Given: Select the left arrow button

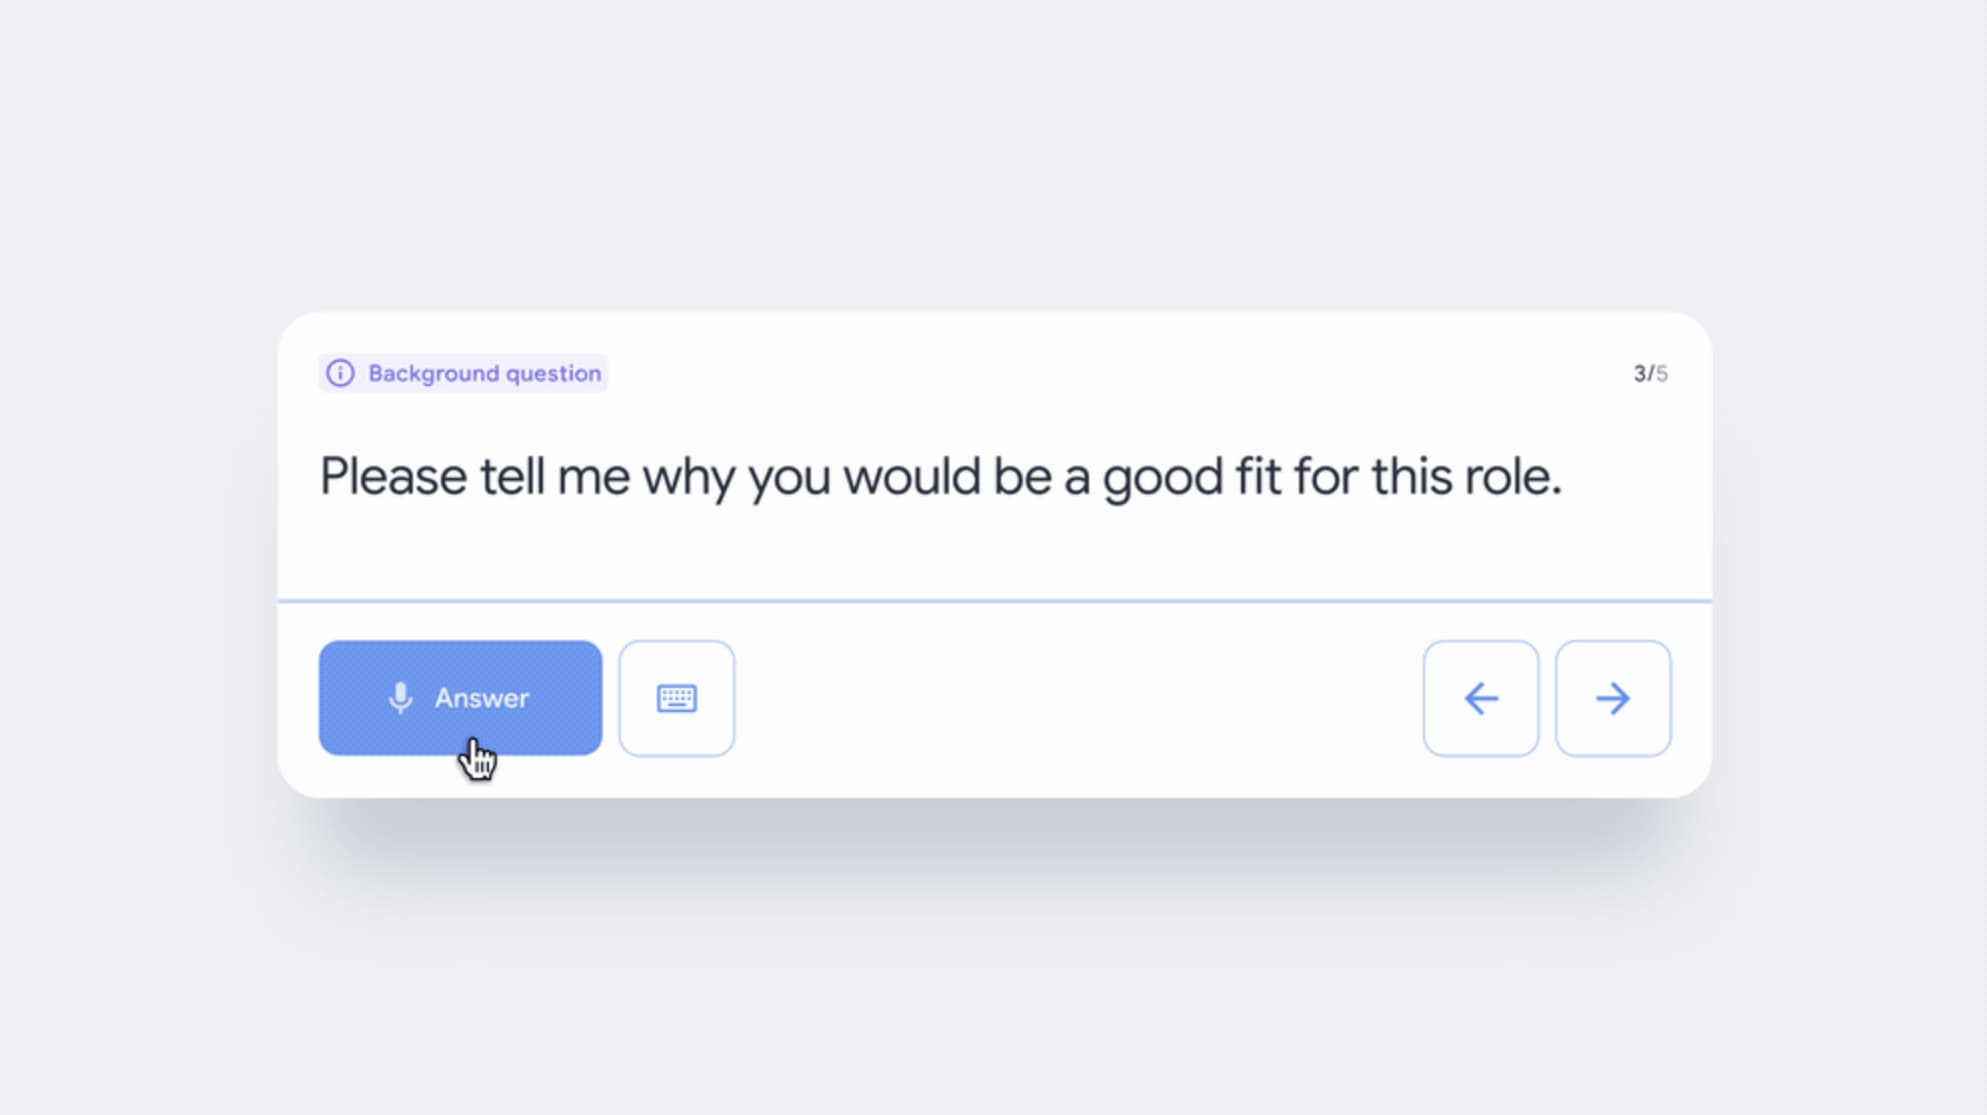Looking at the screenshot, I should (x=1481, y=698).
